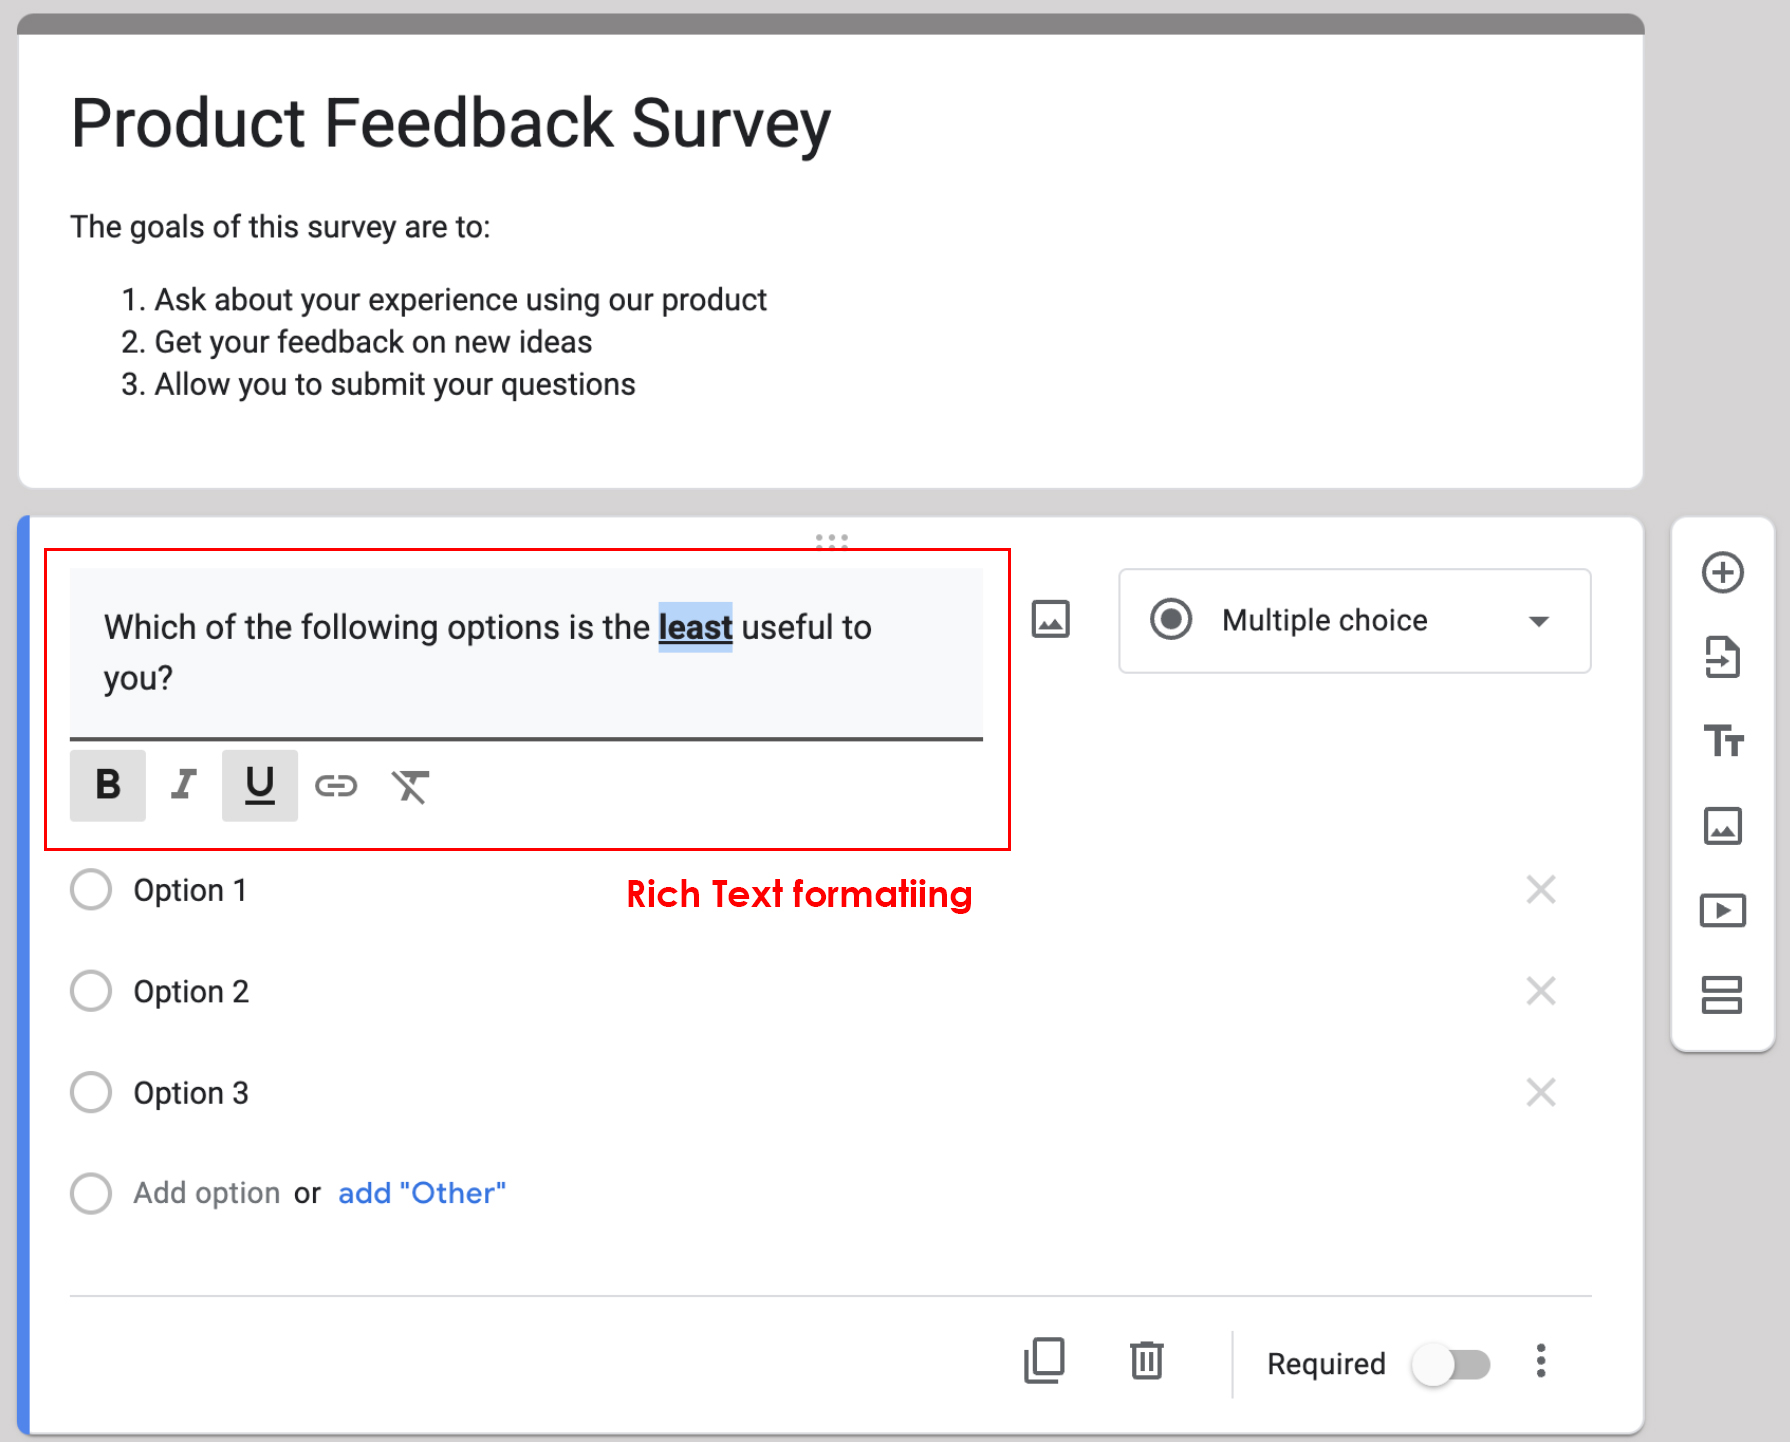Remove Option 3 with X button

(1541, 1092)
